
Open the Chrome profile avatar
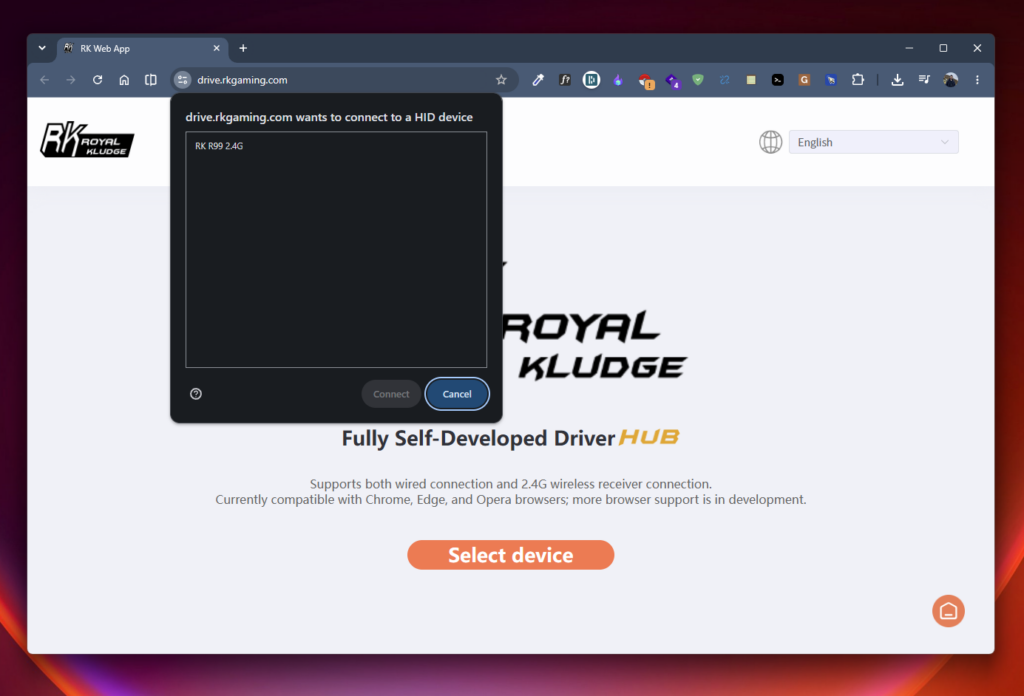point(951,80)
